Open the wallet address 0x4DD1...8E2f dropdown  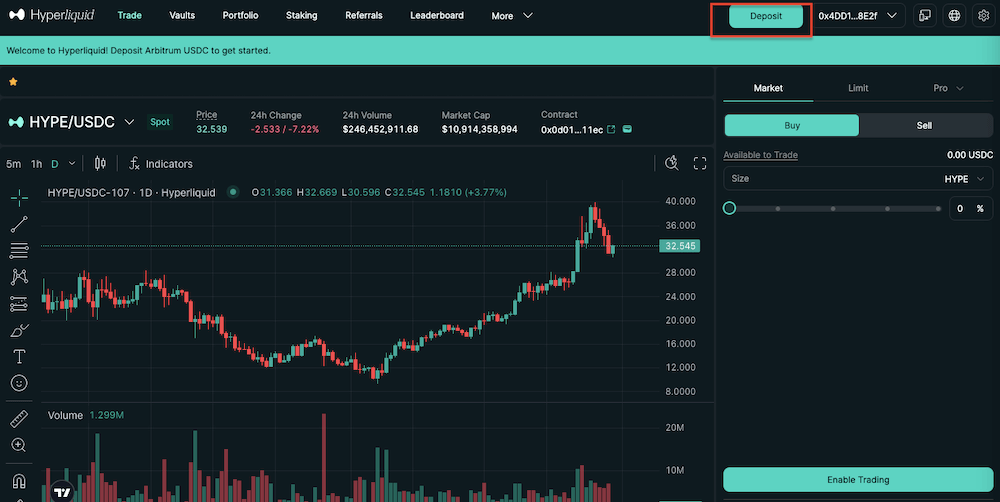tap(857, 16)
